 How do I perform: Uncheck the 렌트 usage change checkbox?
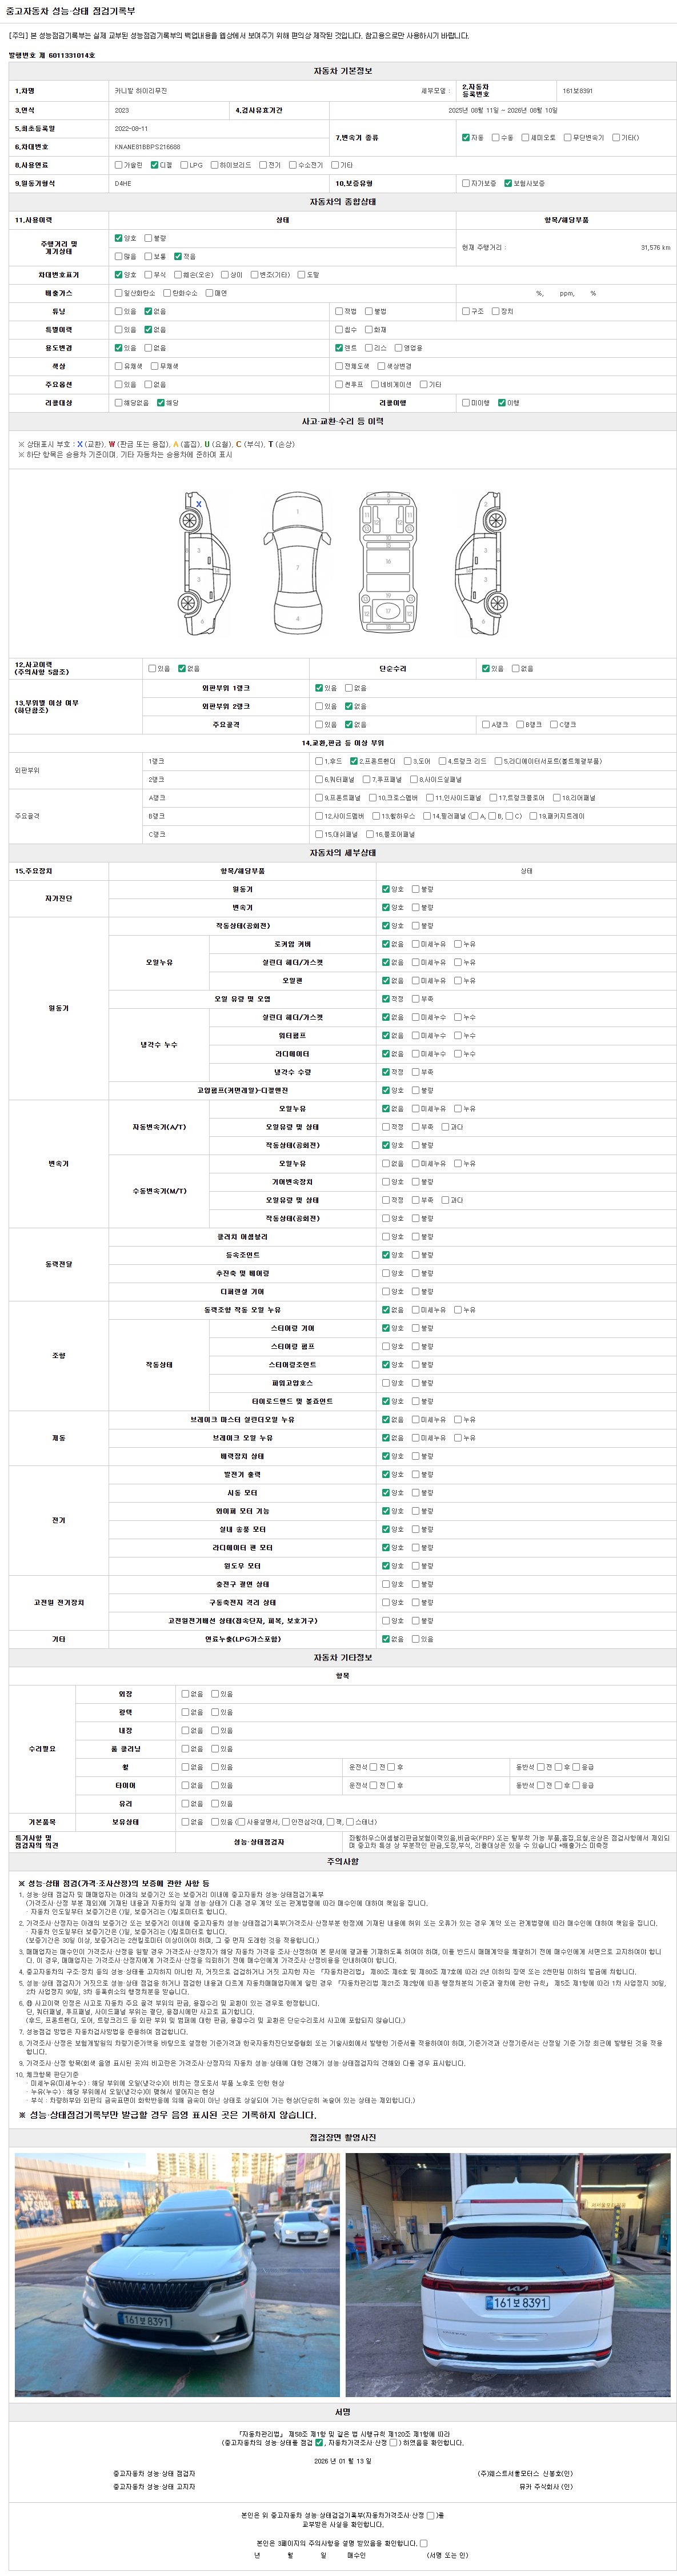pyautogui.click(x=339, y=348)
